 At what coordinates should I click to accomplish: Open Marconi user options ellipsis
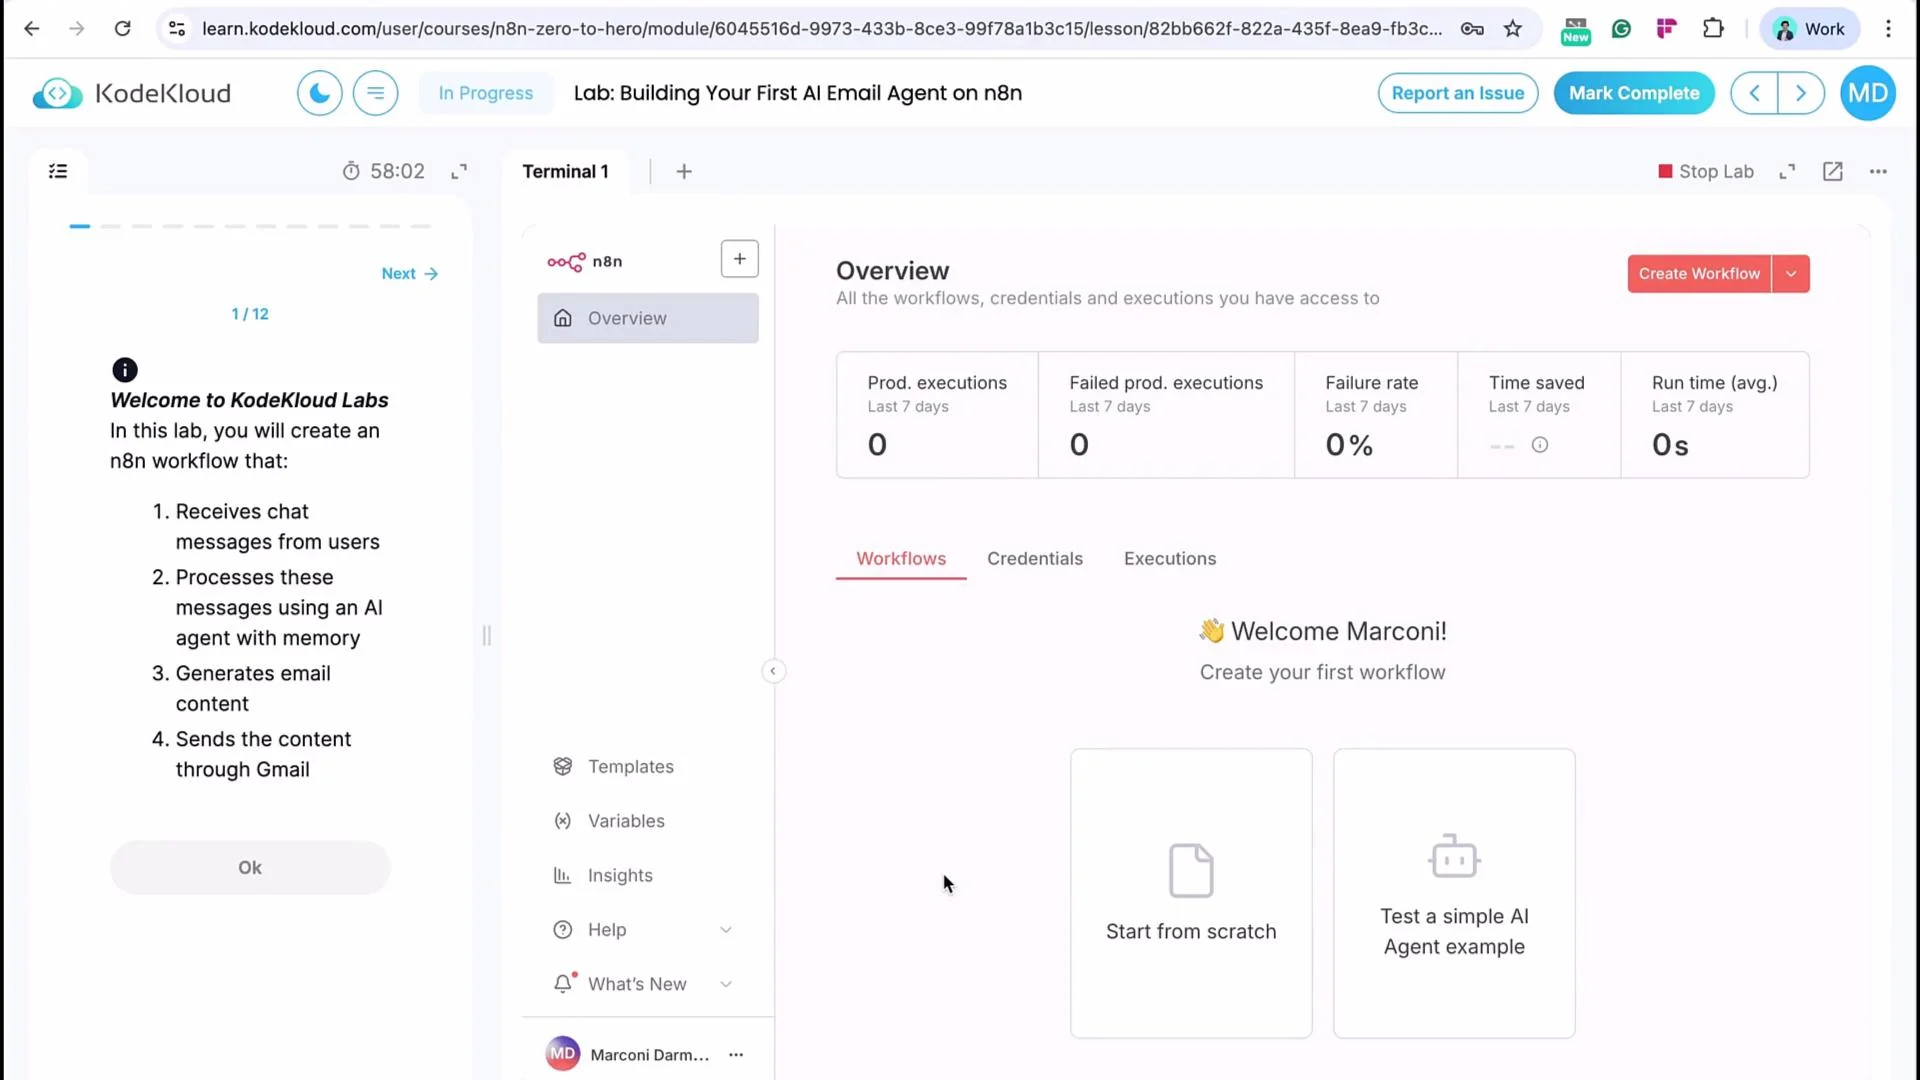click(736, 1055)
